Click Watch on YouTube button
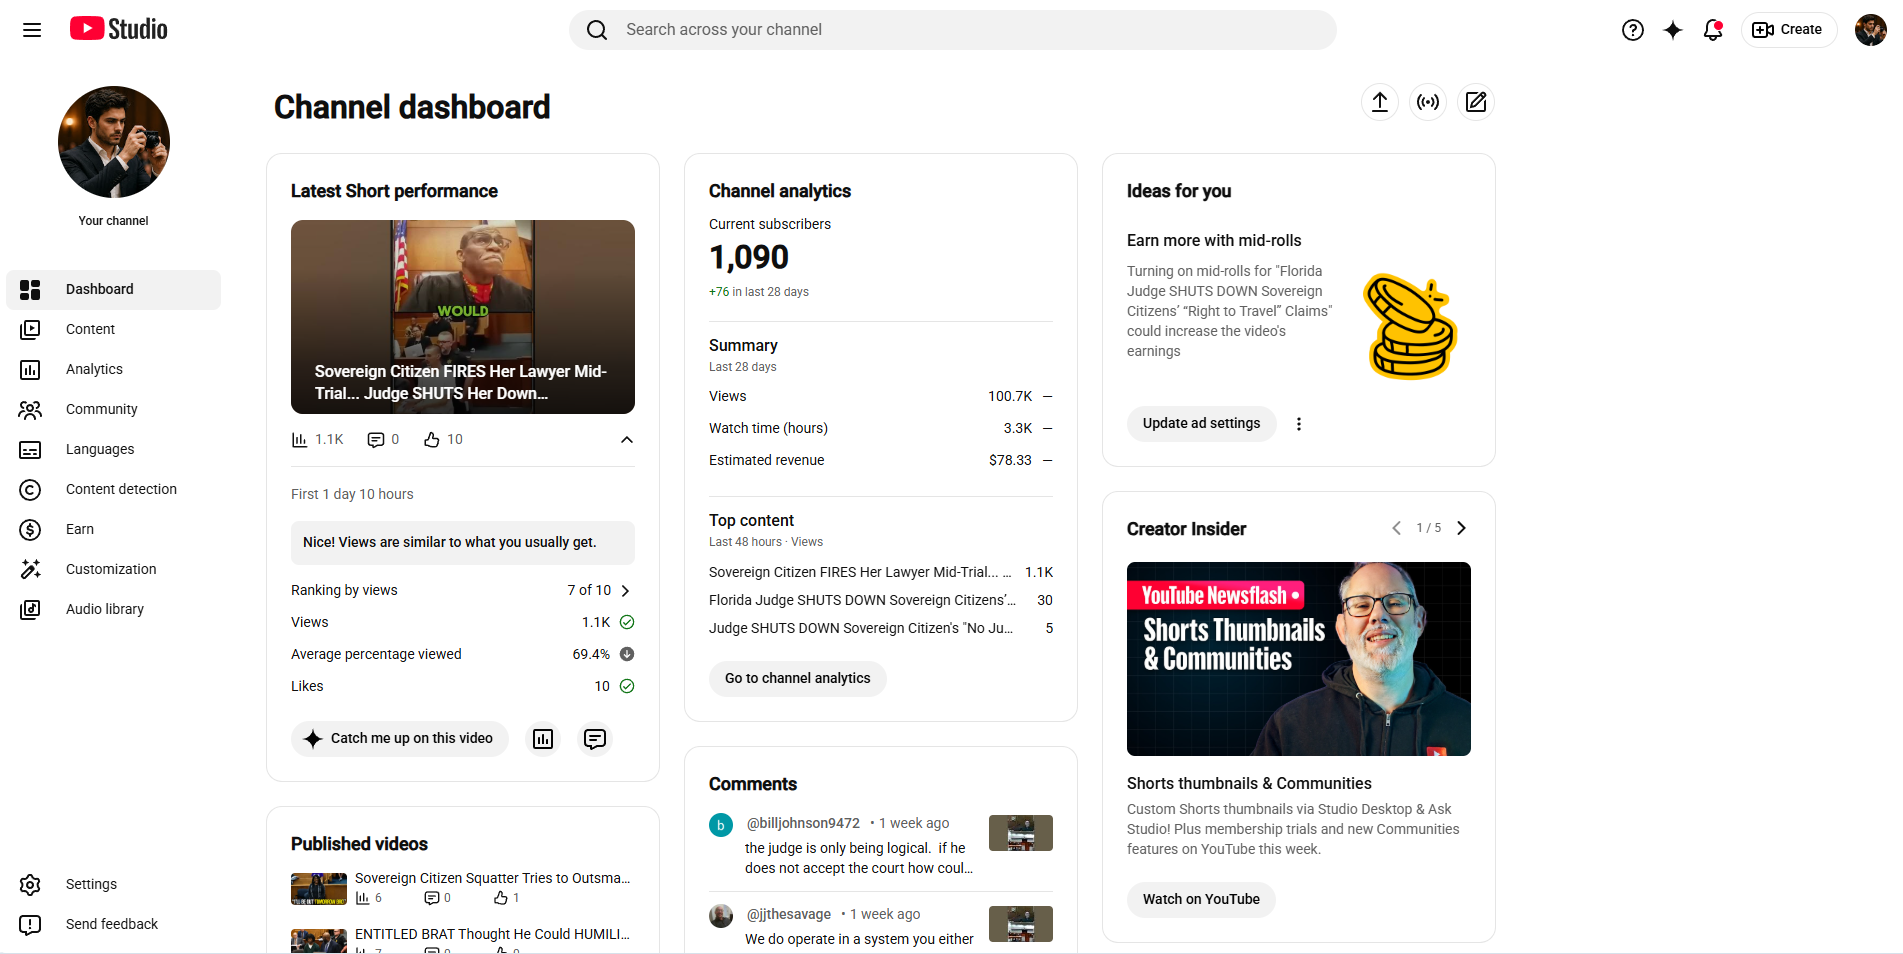 tap(1201, 900)
